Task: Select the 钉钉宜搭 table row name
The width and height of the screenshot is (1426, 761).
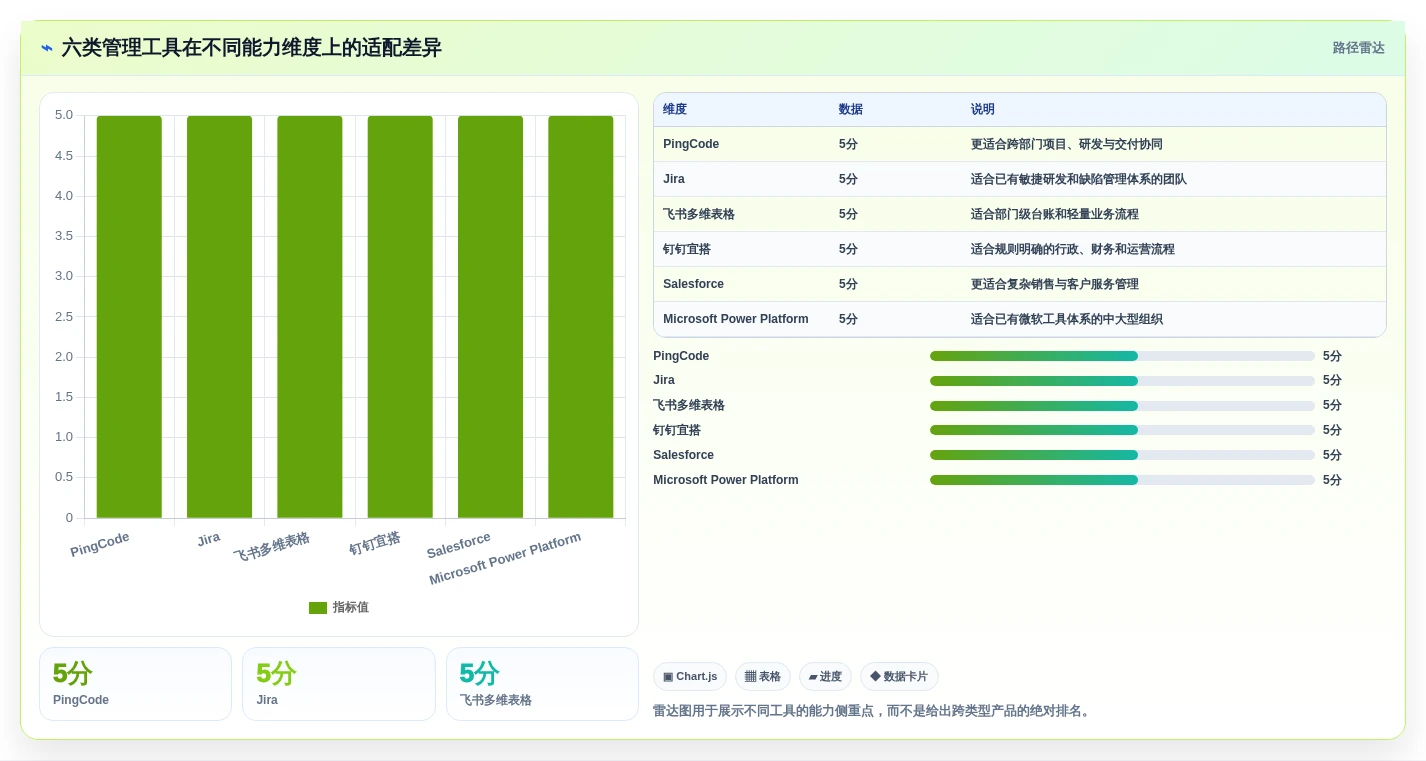Action: (x=687, y=249)
